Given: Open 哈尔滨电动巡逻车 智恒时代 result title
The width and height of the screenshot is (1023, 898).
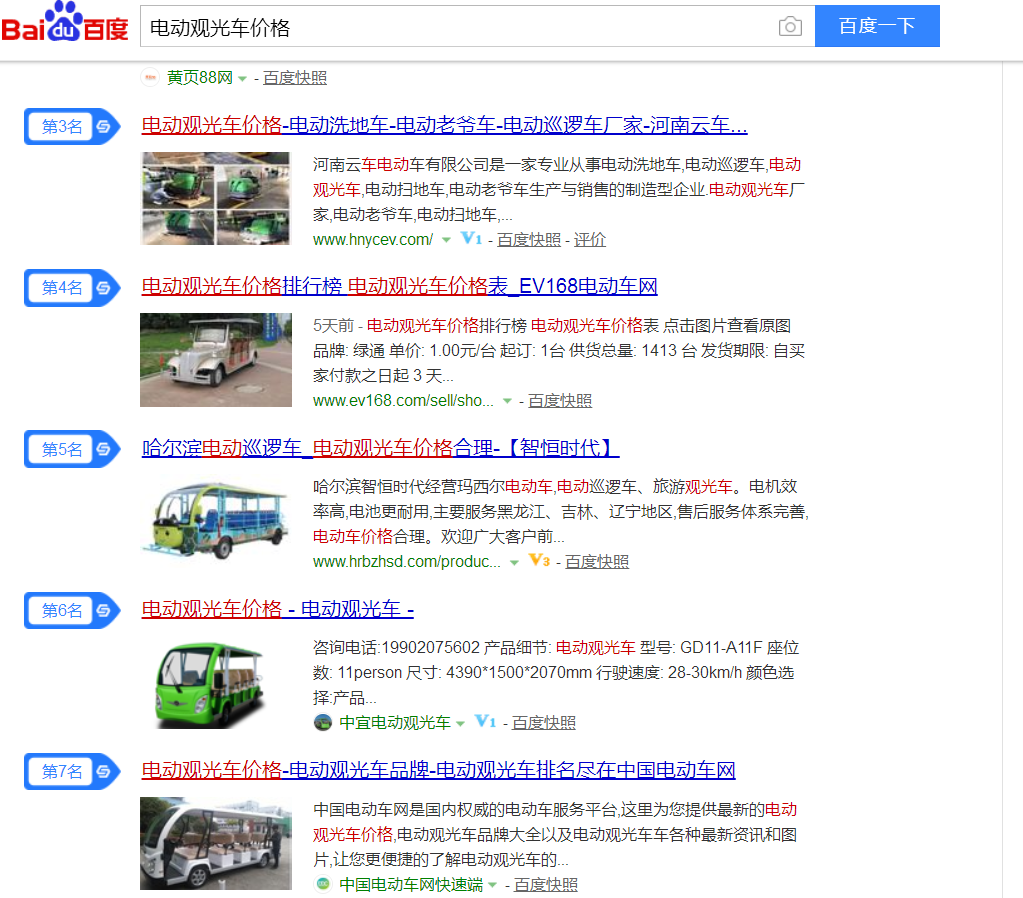Looking at the screenshot, I should 380,448.
